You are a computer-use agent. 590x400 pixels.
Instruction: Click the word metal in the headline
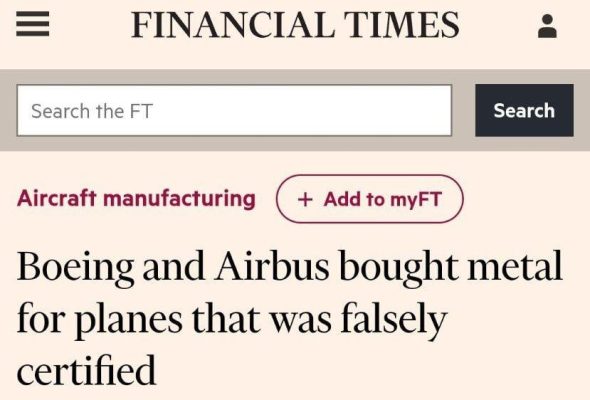tap(515, 266)
